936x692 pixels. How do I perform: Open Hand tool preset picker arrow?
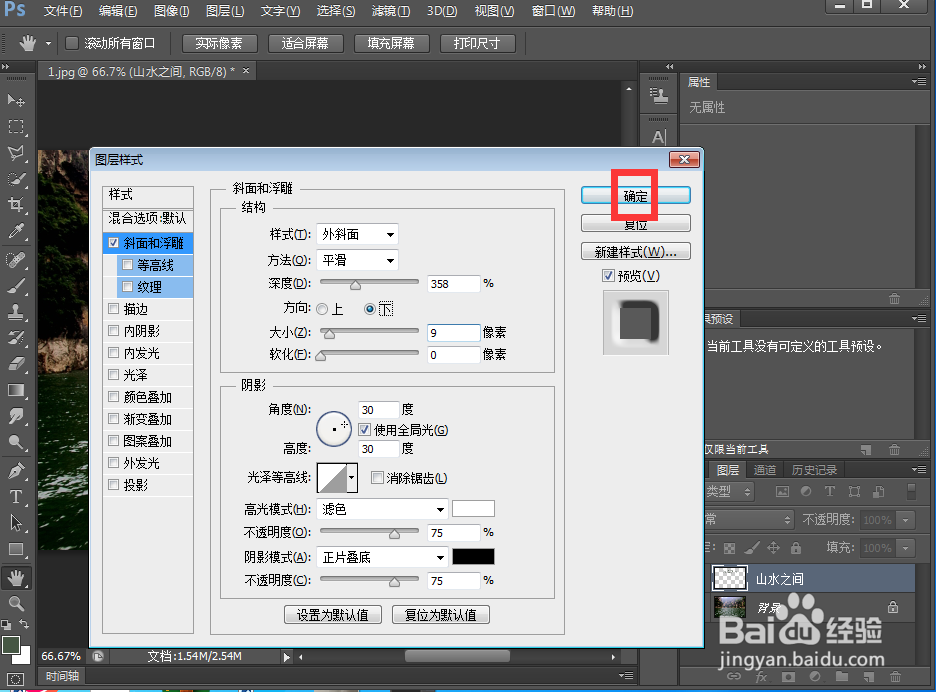pyautogui.click(x=48, y=44)
